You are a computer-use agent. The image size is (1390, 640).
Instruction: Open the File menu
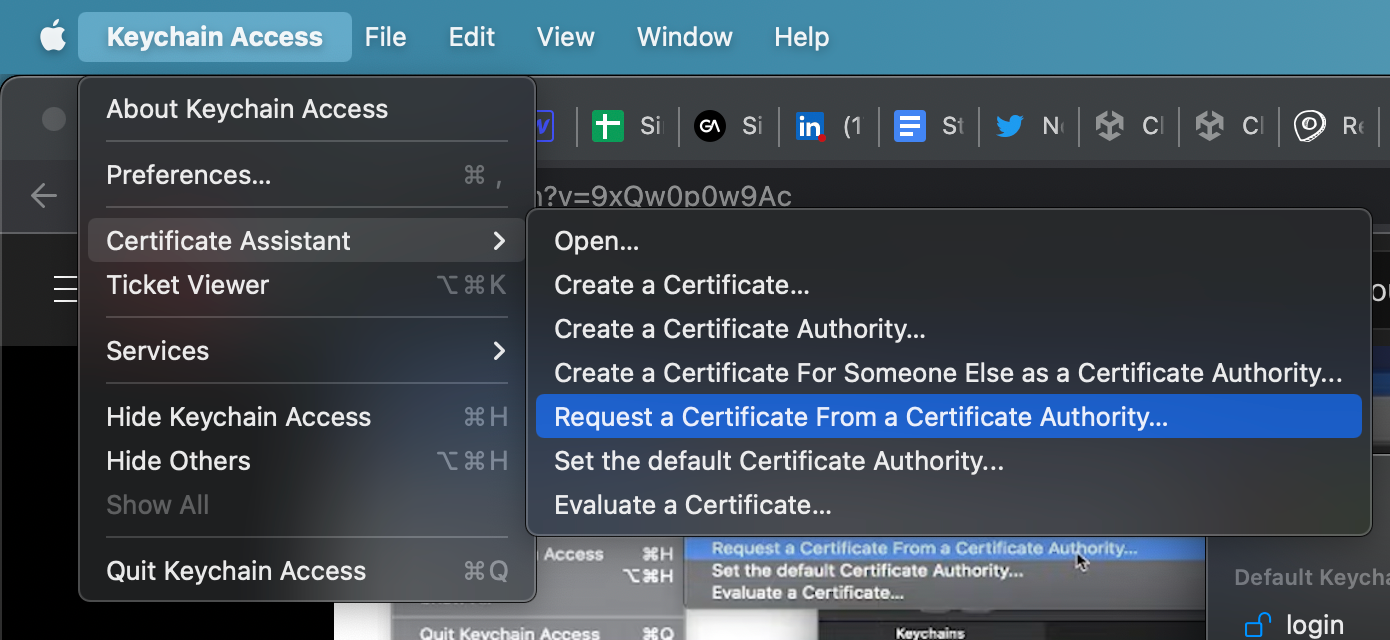point(385,37)
